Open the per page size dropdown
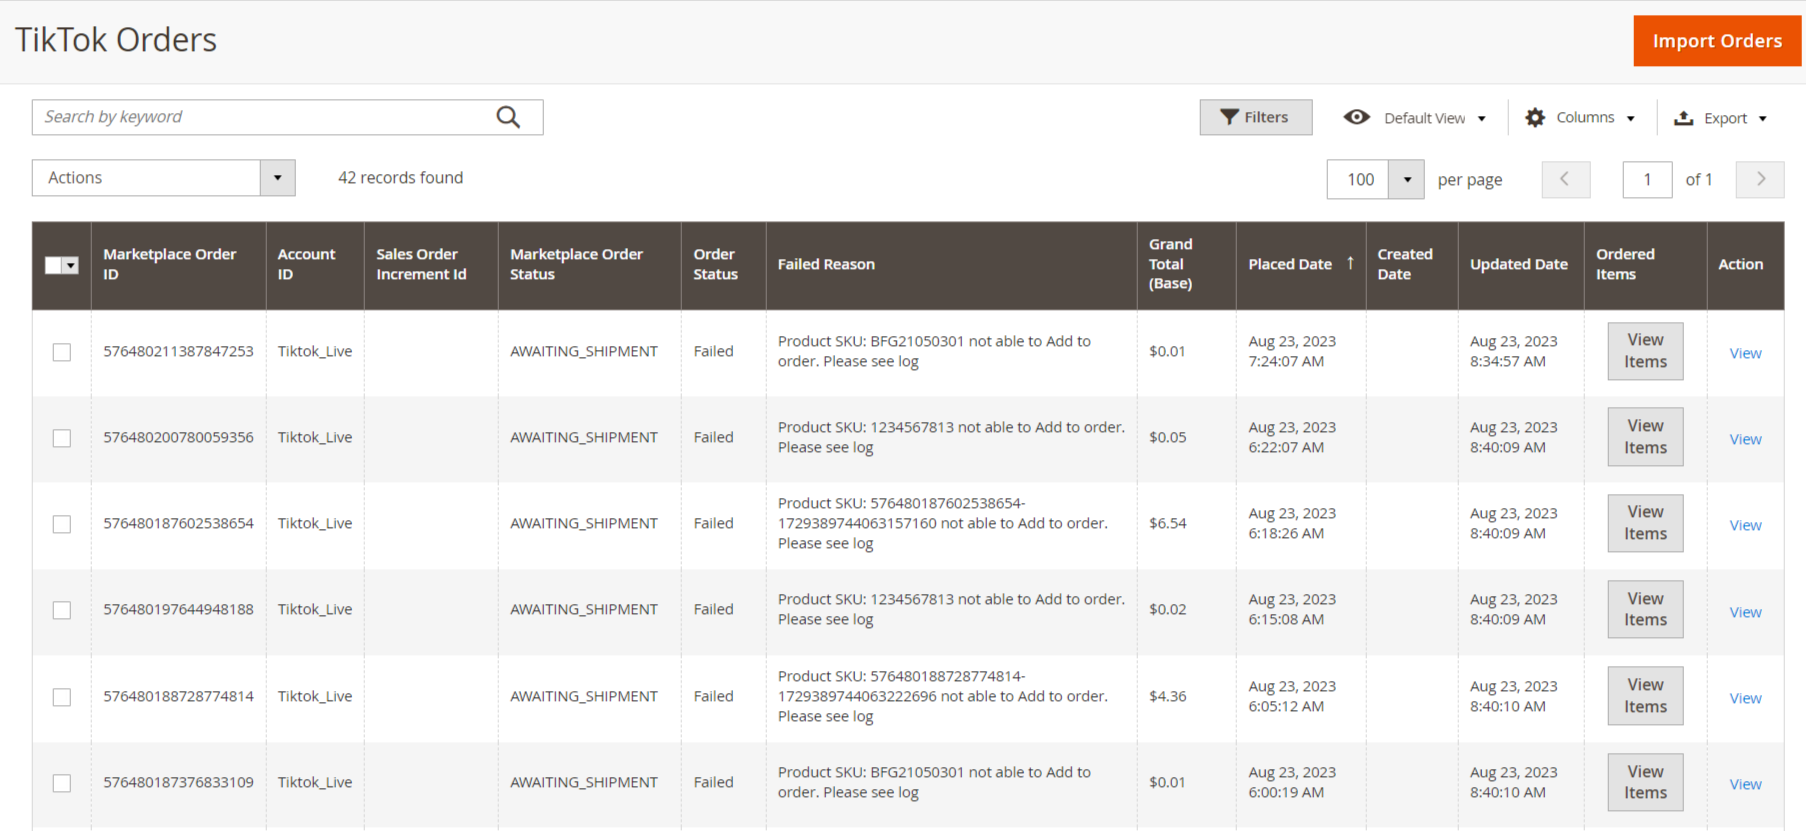 click(1406, 180)
